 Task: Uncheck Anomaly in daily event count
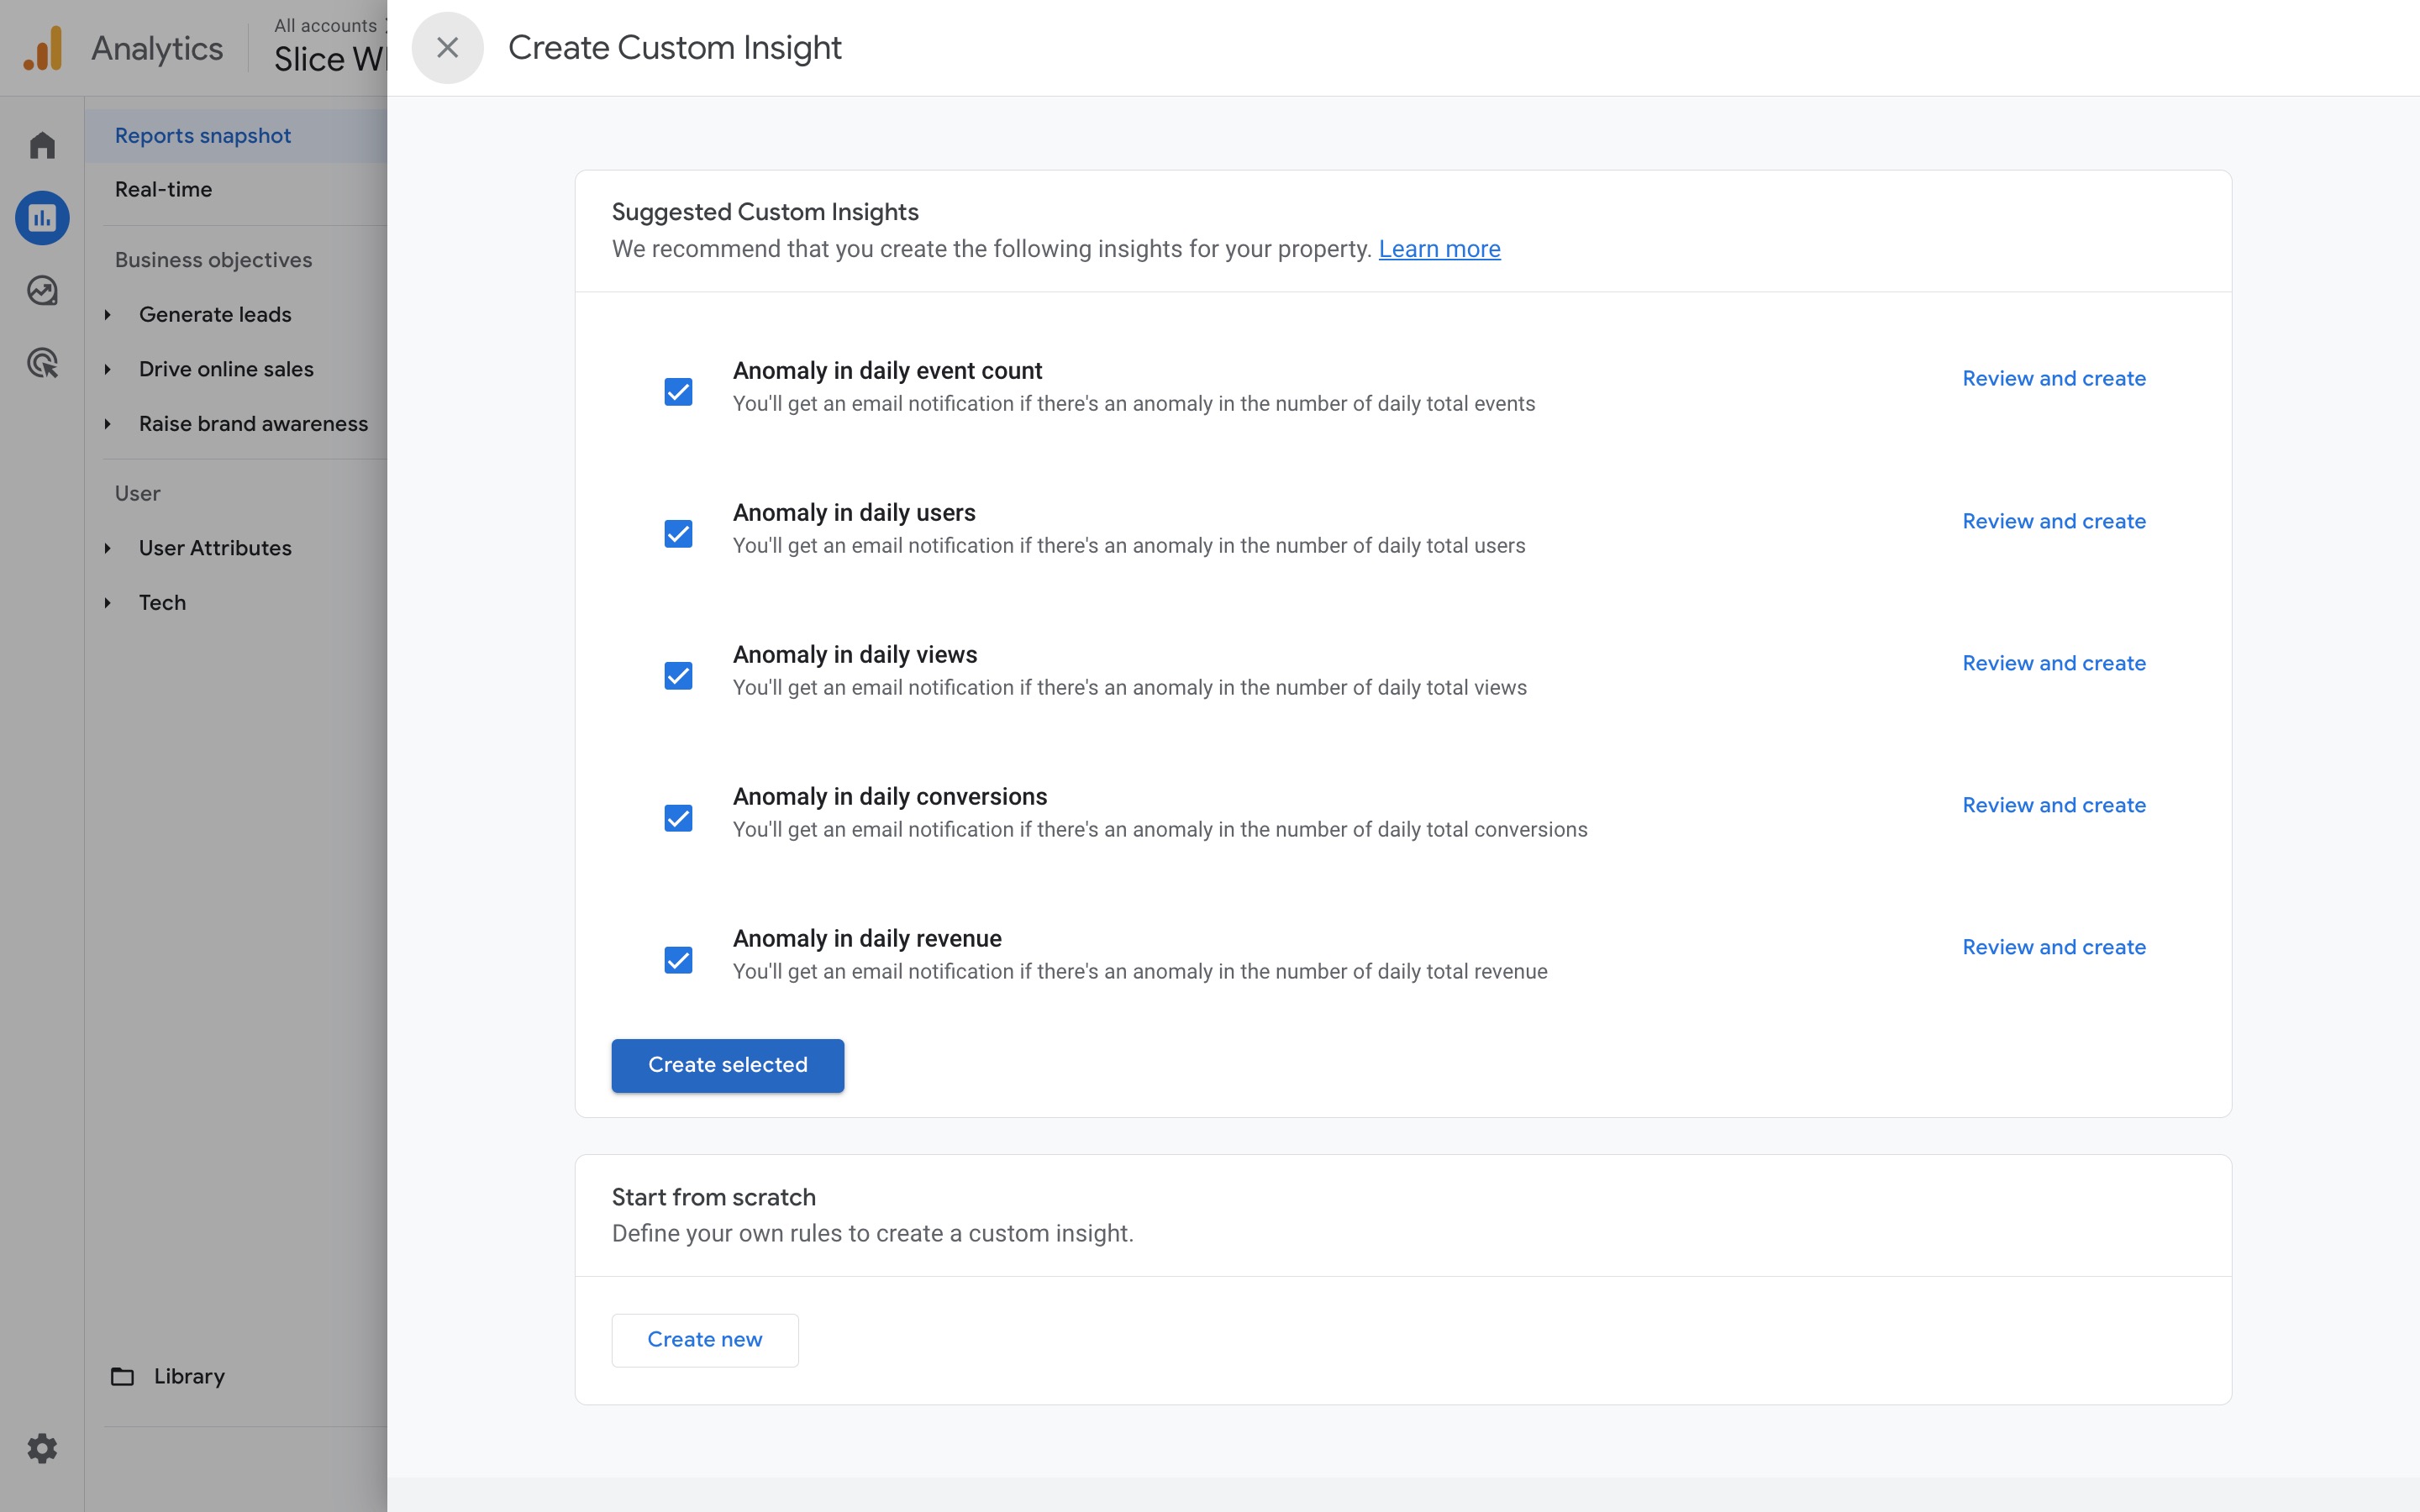[x=678, y=391]
